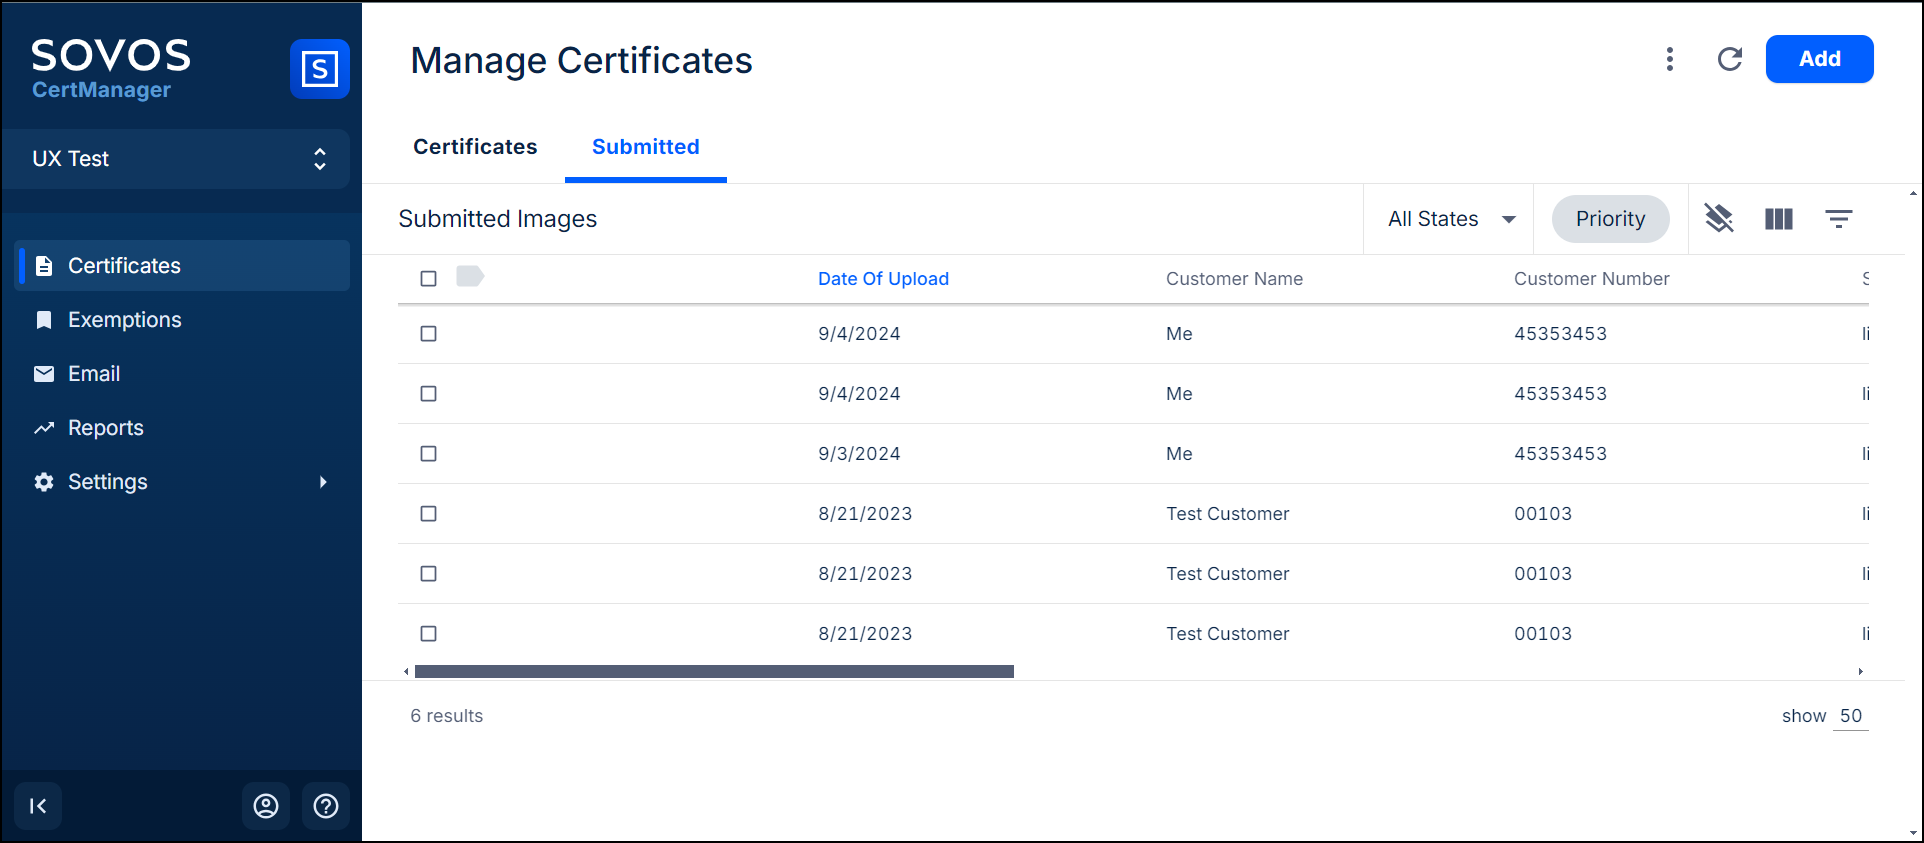Image resolution: width=1924 pixels, height=843 pixels.
Task: Click the horizontal table scrollbar
Action: pyautogui.click(x=714, y=672)
